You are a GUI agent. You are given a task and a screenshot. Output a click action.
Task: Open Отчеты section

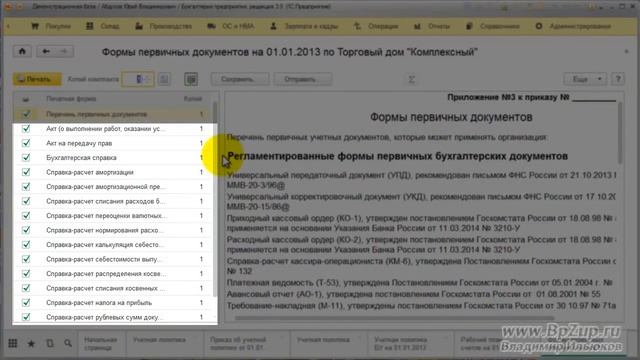tap(431, 27)
